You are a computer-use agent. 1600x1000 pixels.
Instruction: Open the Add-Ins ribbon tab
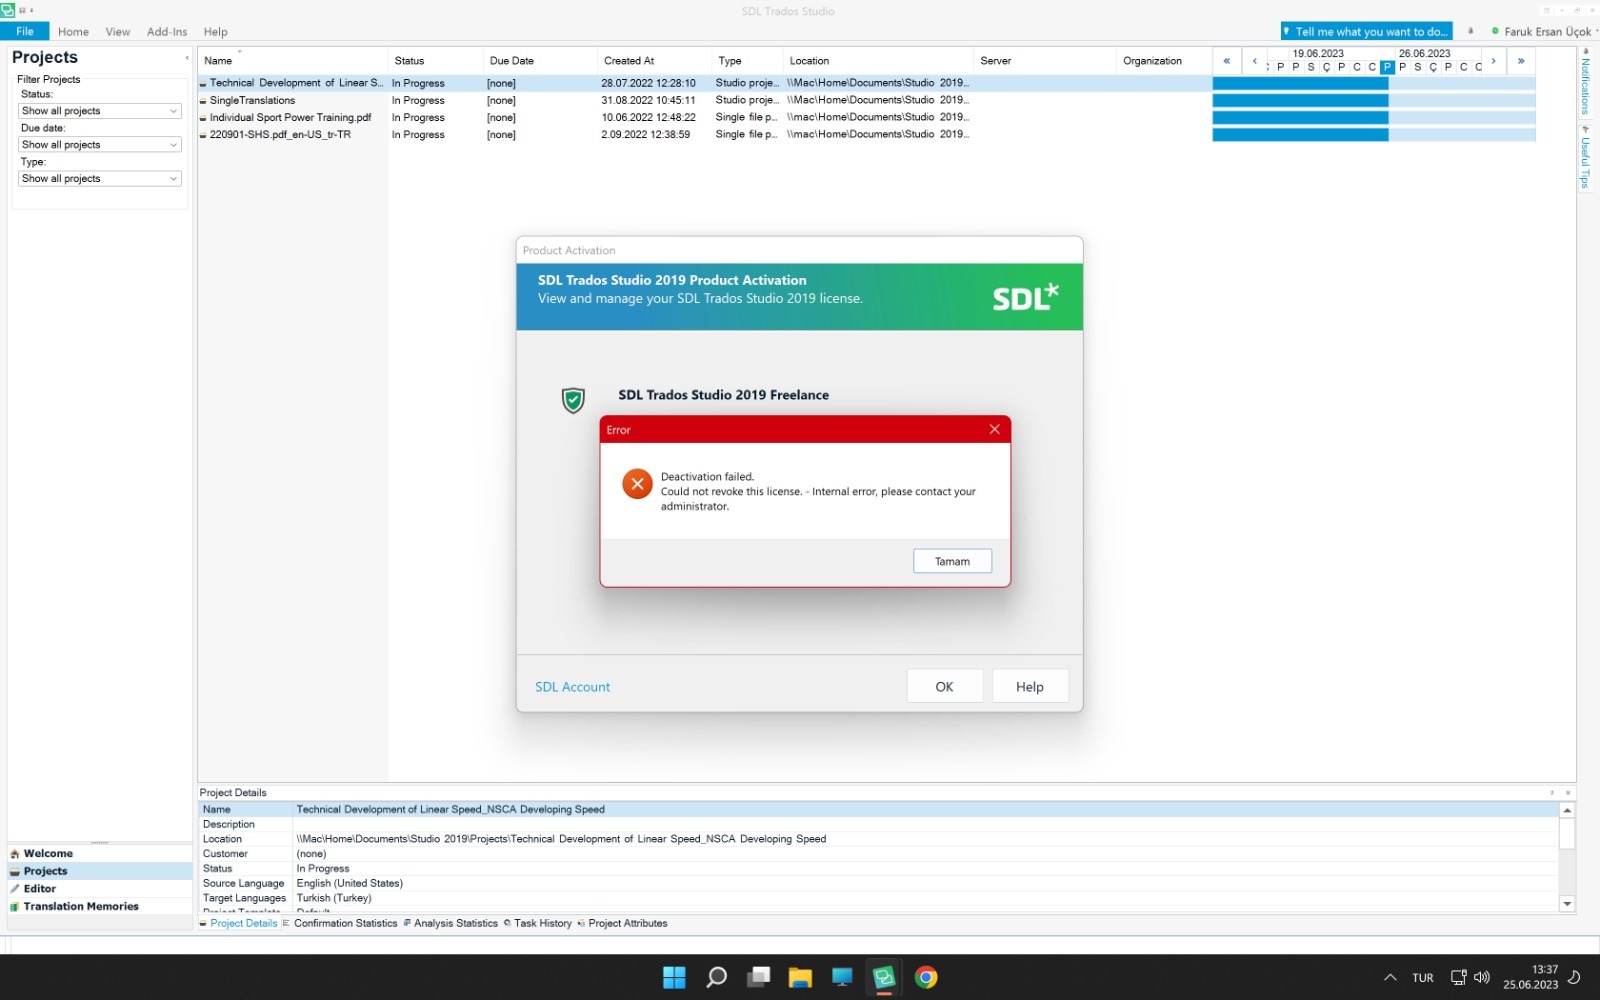coord(167,32)
